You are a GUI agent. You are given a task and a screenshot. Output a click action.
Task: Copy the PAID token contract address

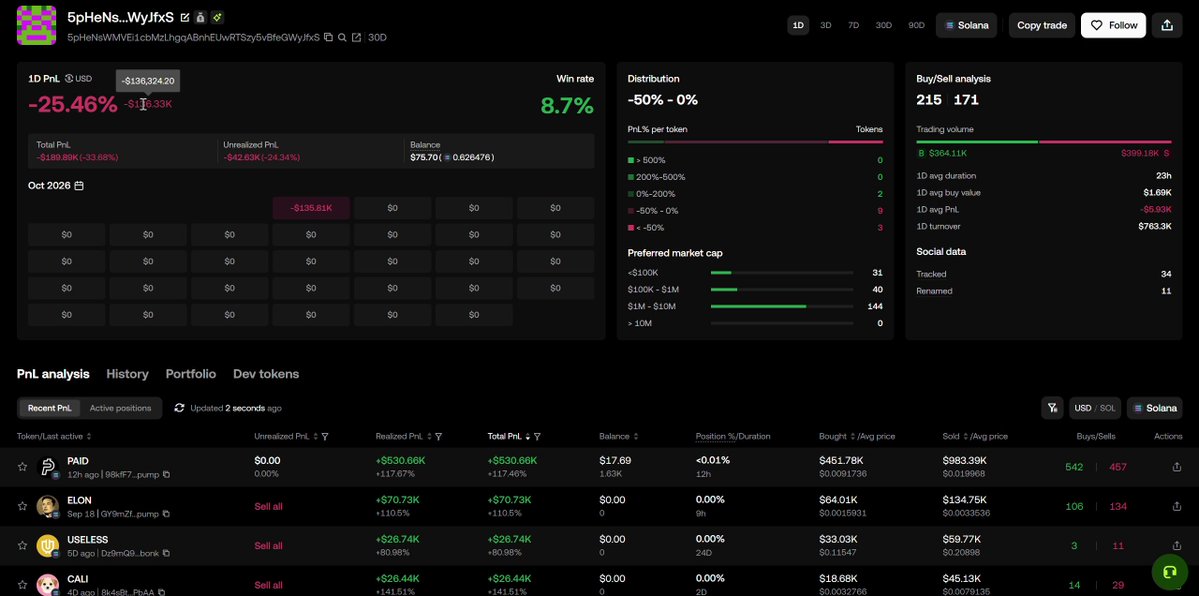166,474
